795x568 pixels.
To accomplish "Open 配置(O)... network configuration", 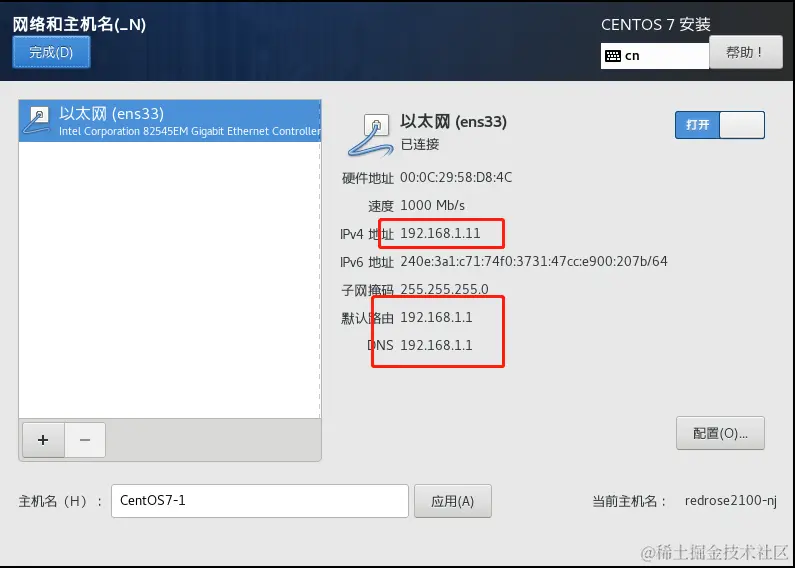I will [720, 433].
